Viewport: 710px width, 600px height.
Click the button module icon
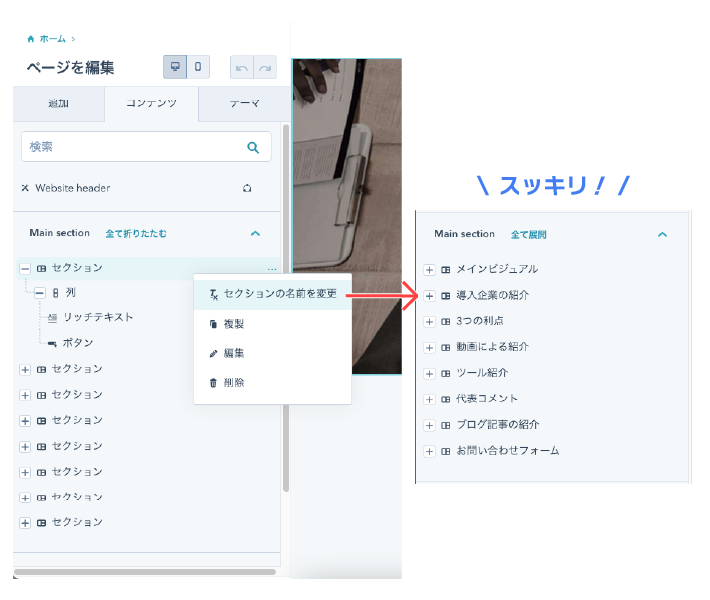point(53,344)
